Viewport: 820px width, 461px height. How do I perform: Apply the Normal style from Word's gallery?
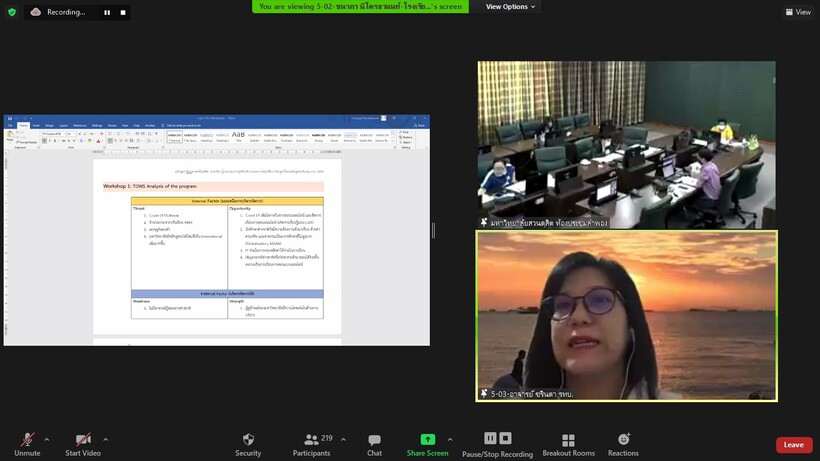pos(174,137)
